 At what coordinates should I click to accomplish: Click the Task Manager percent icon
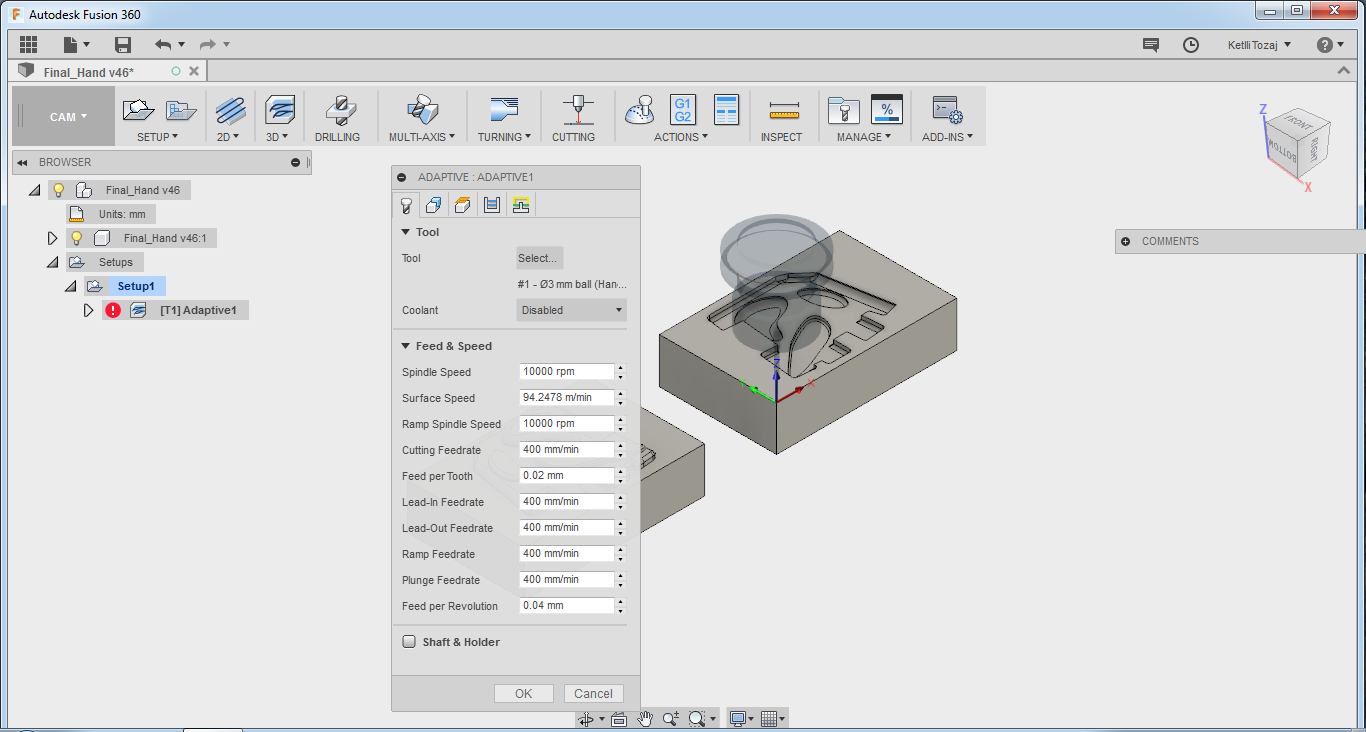point(887,110)
